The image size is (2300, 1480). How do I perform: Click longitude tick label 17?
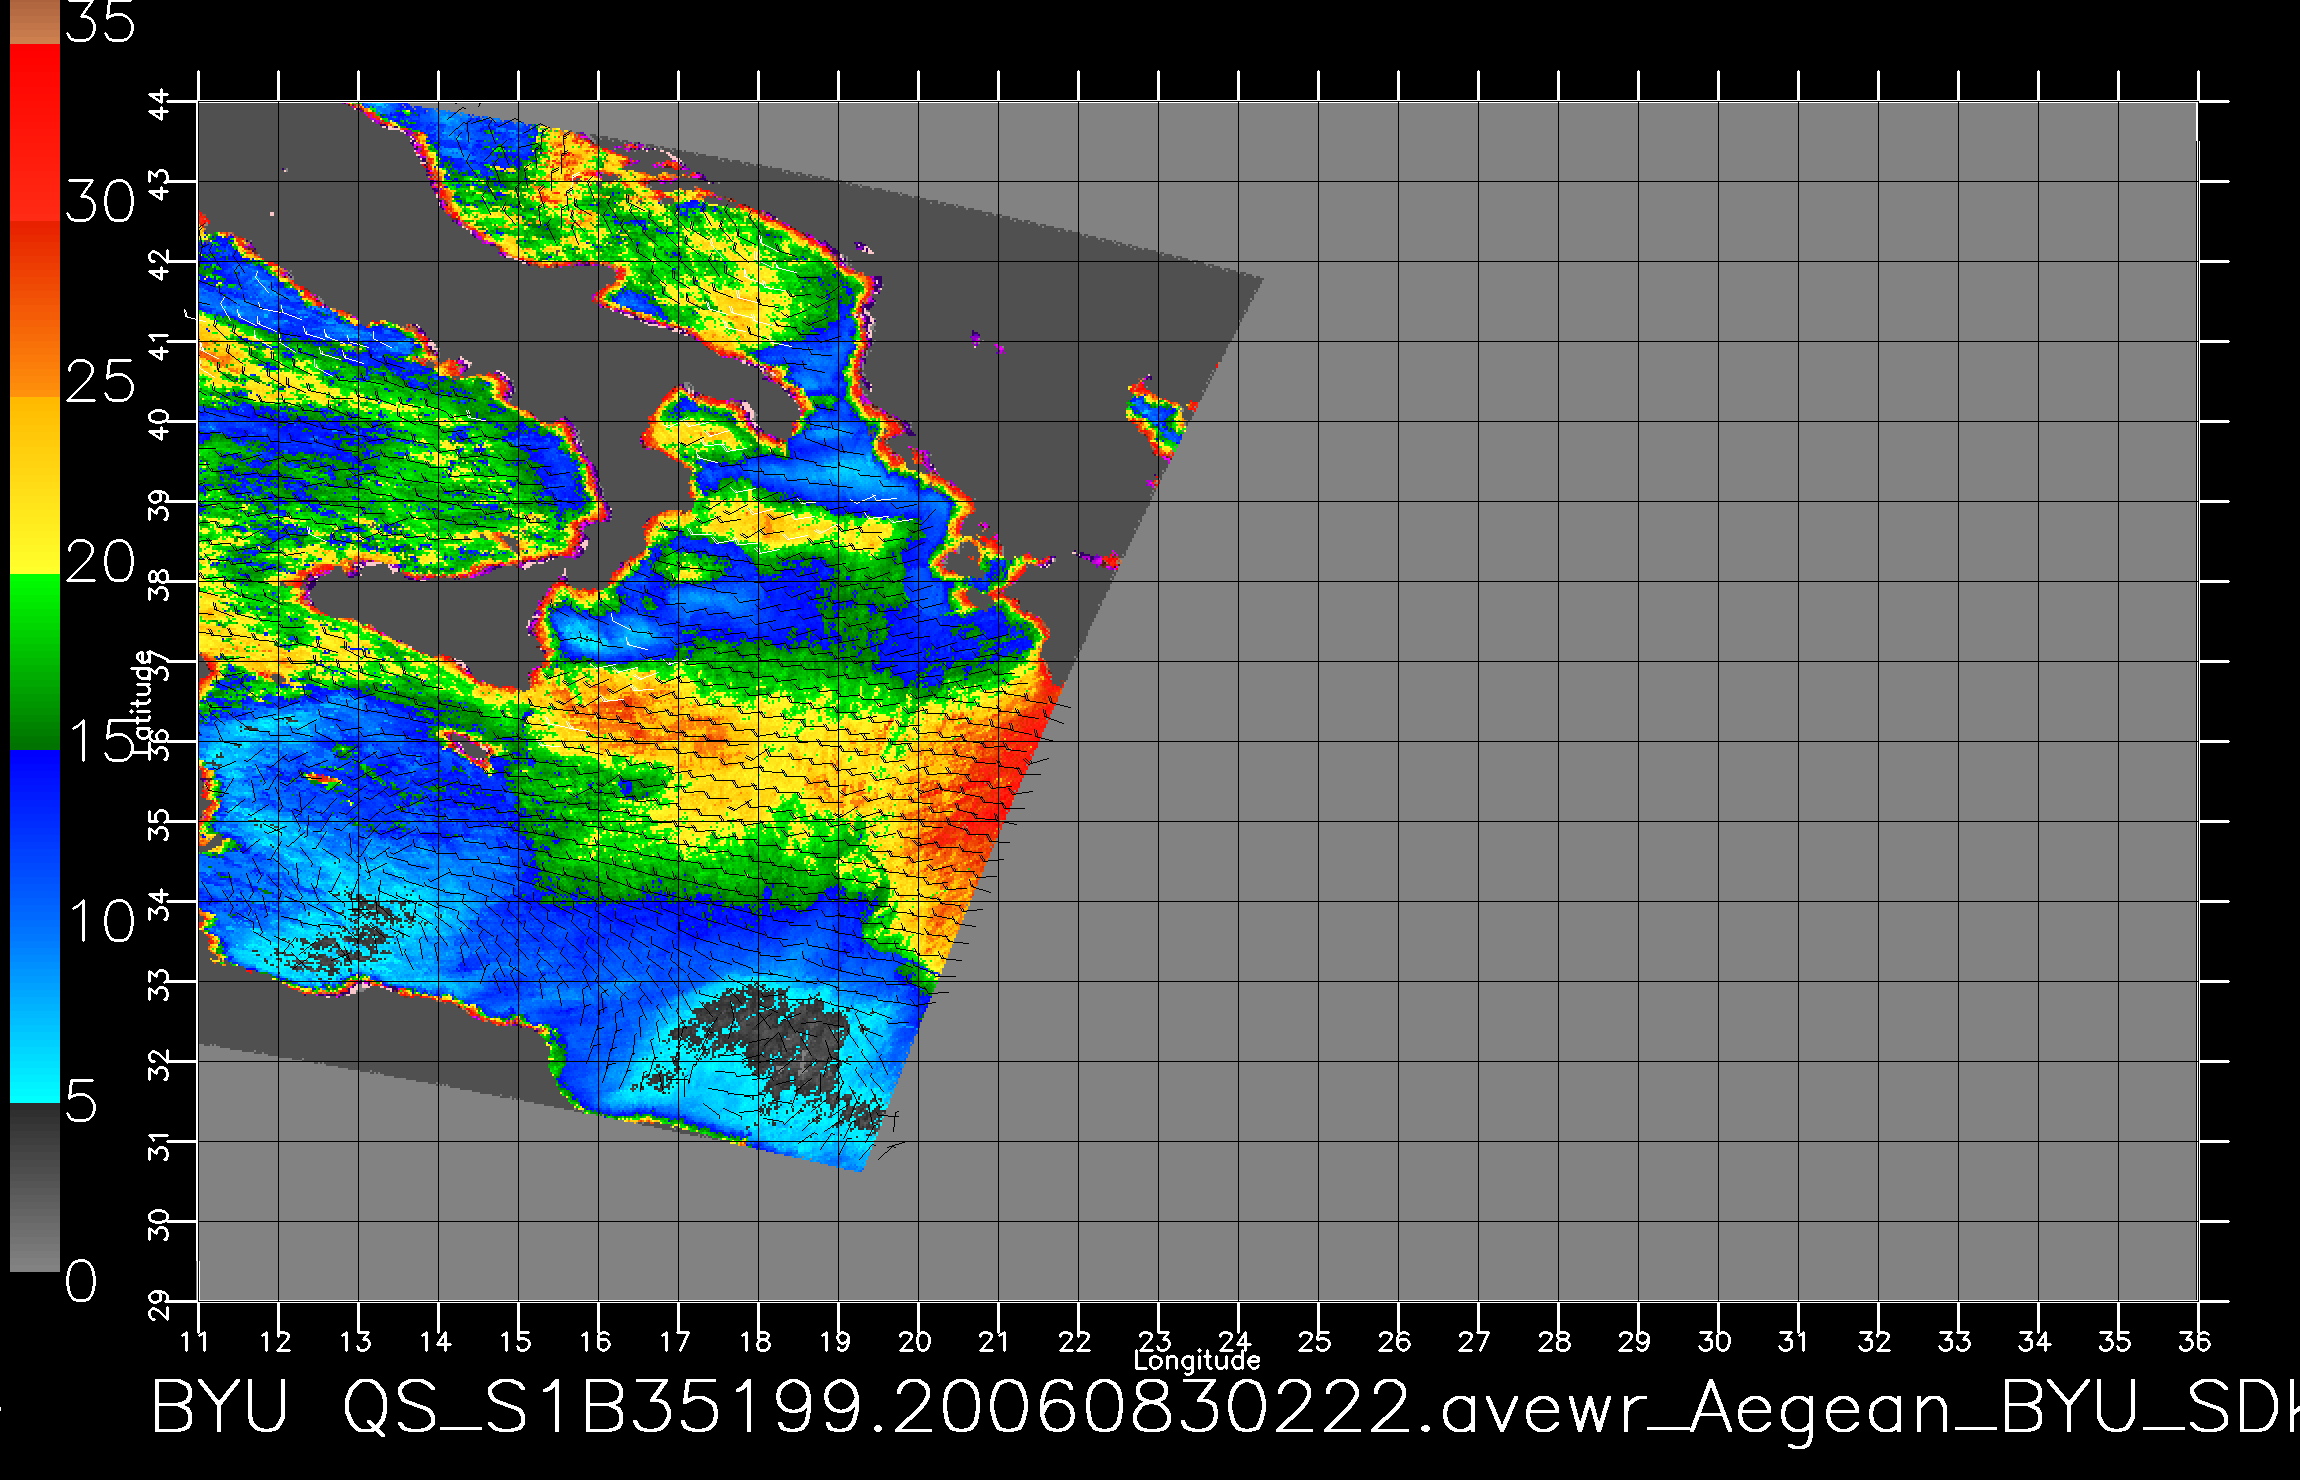tap(675, 1341)
